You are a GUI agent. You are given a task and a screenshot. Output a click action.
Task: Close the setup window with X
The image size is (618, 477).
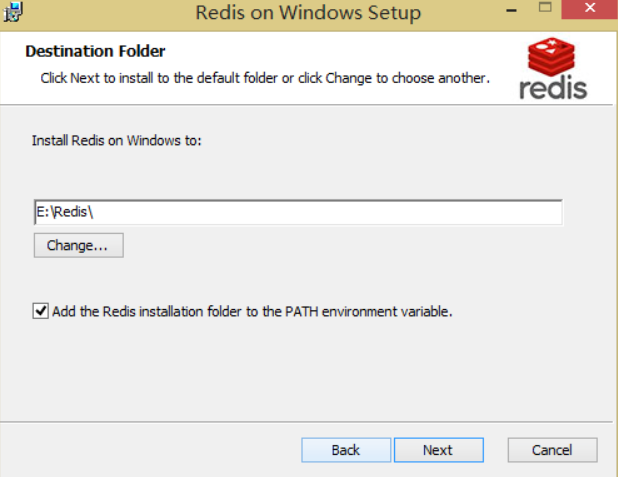(x=589, y=9)
